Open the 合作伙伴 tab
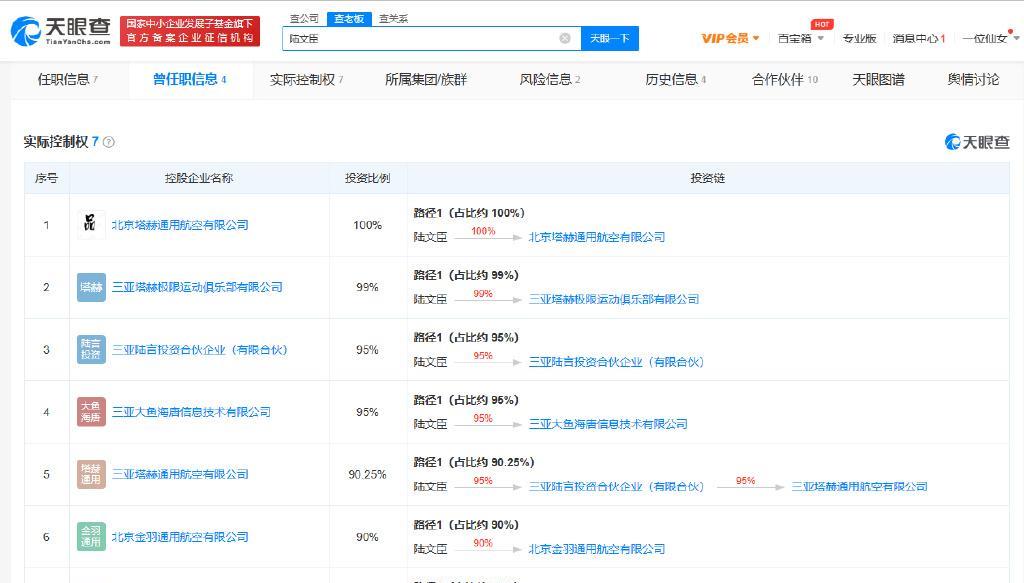Viewport: 1024px width, 583px height. click(784, 80)
